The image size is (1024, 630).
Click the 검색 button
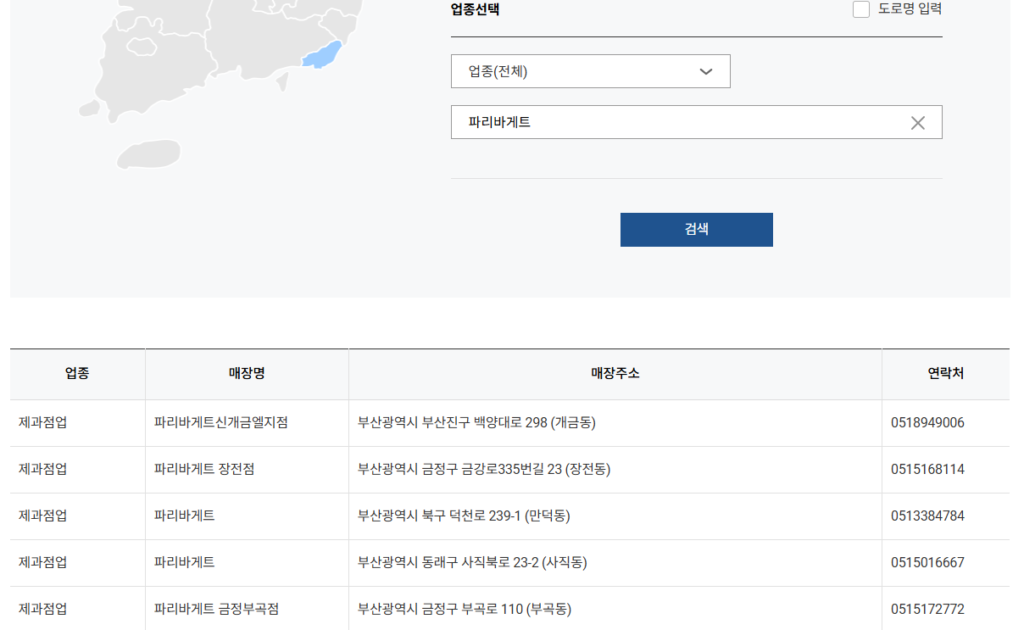click(x=696, y=229)
